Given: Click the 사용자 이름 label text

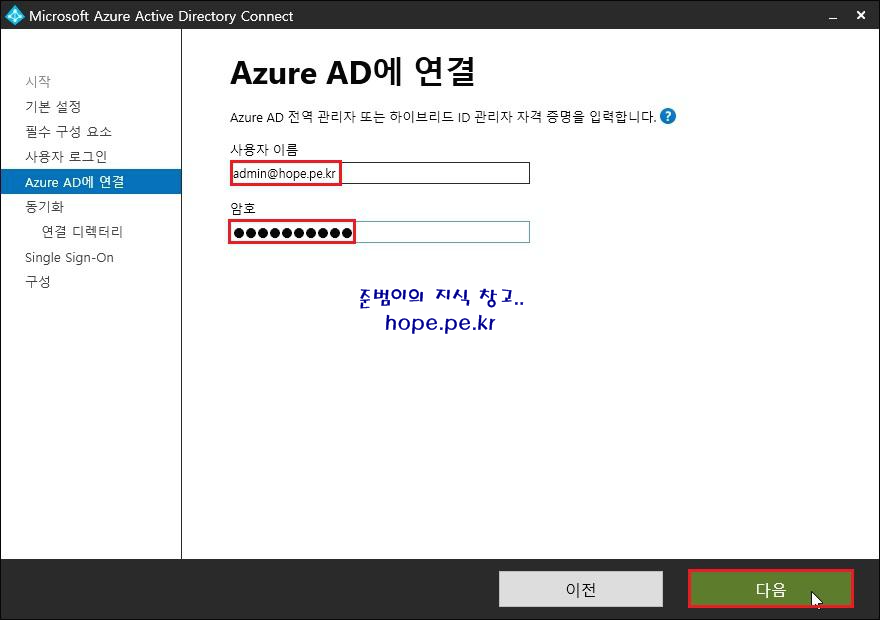Looking at the screenshot, I should [x=264, y=149].
